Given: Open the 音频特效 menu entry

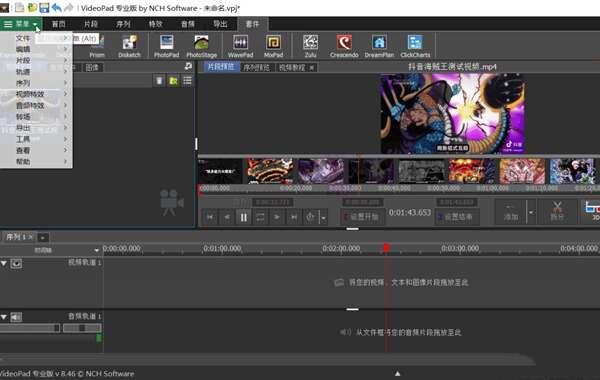Looking at the screenshot, I should tap(36, 105).
